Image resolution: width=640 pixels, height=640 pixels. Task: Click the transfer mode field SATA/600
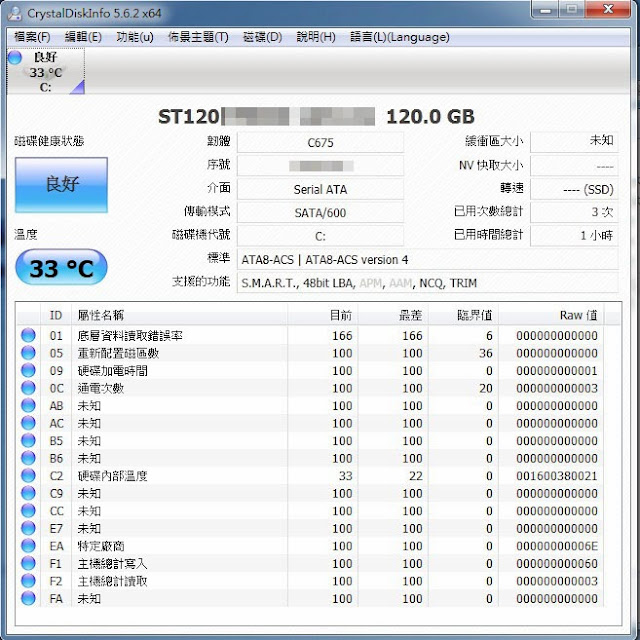point(320,213)
